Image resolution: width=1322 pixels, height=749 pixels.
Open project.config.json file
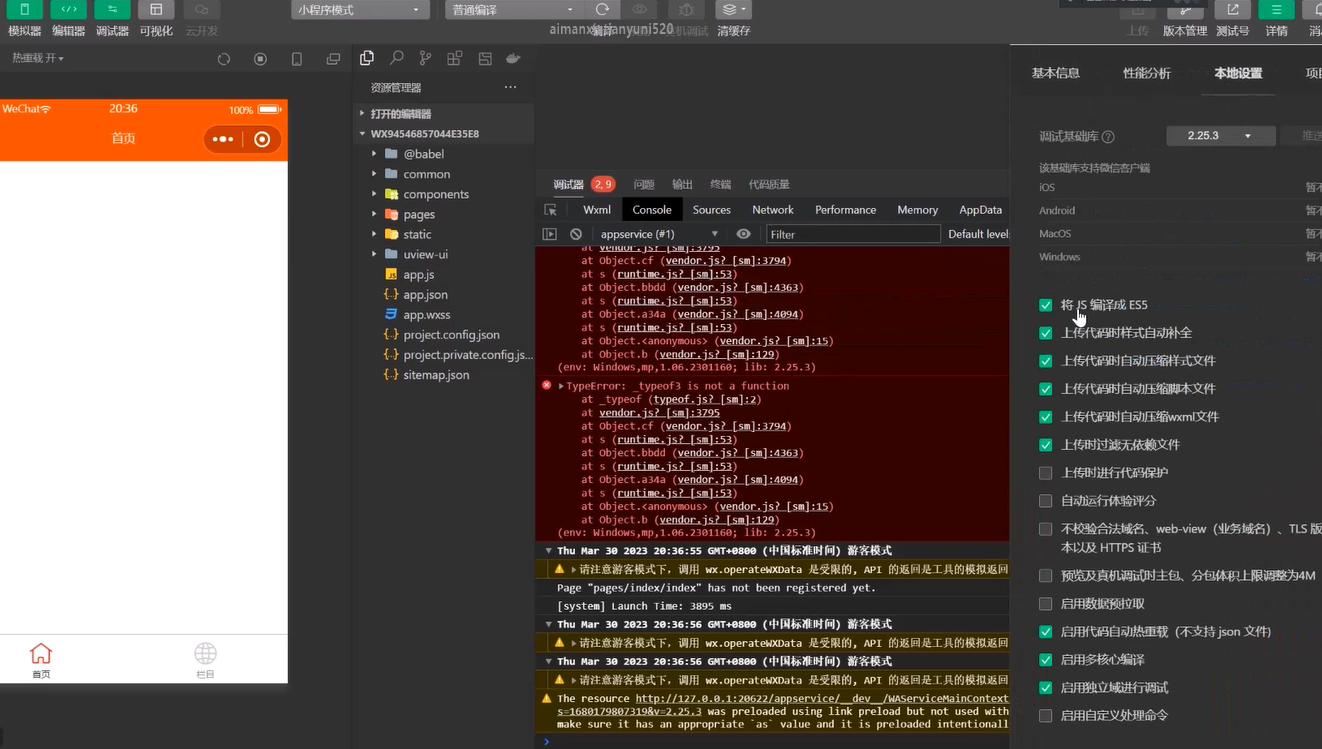(451, 335)
